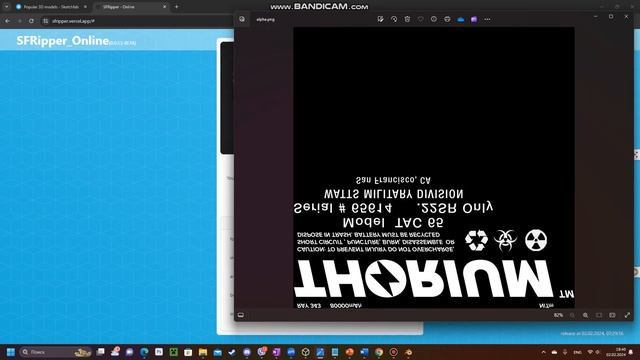Screen dimensions: 640x360
Task: Open Microsoft Edge from the taskbar
Action: (x=144, y=352)
